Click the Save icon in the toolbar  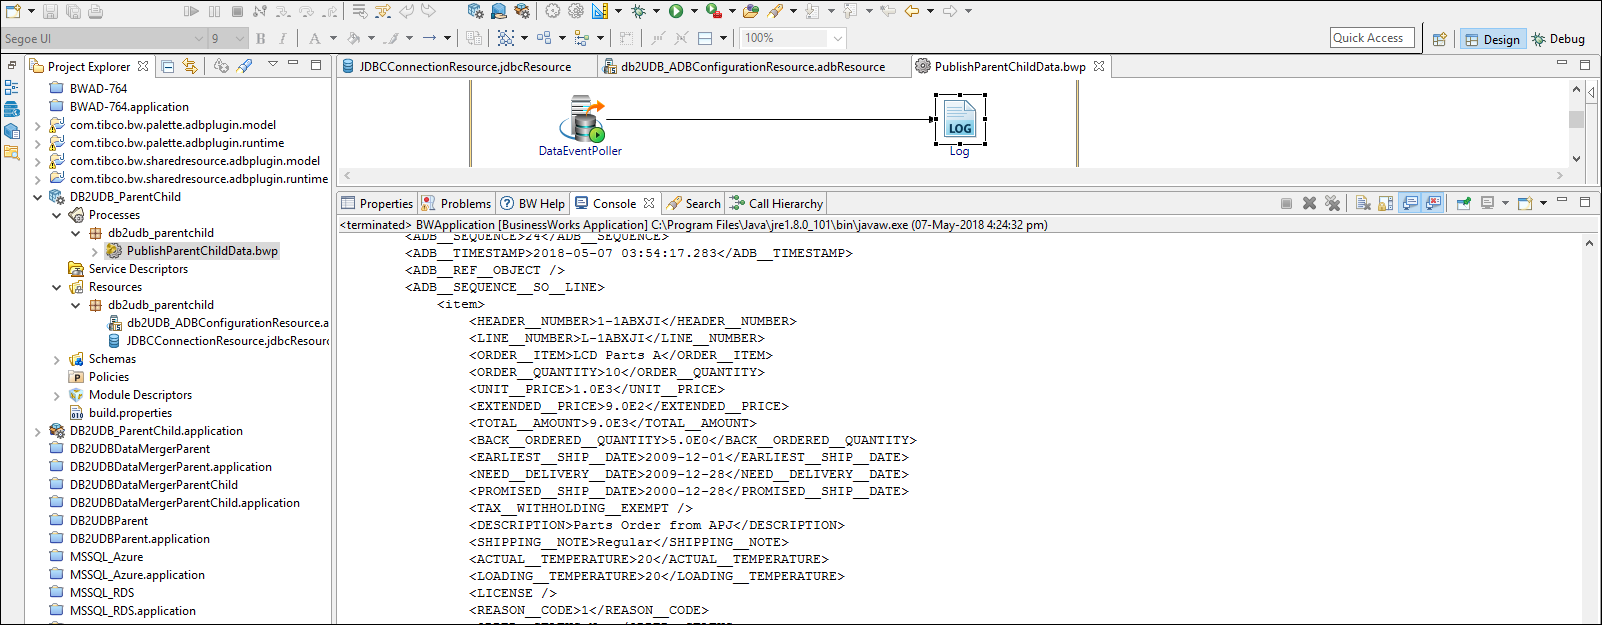click(49, 11)
